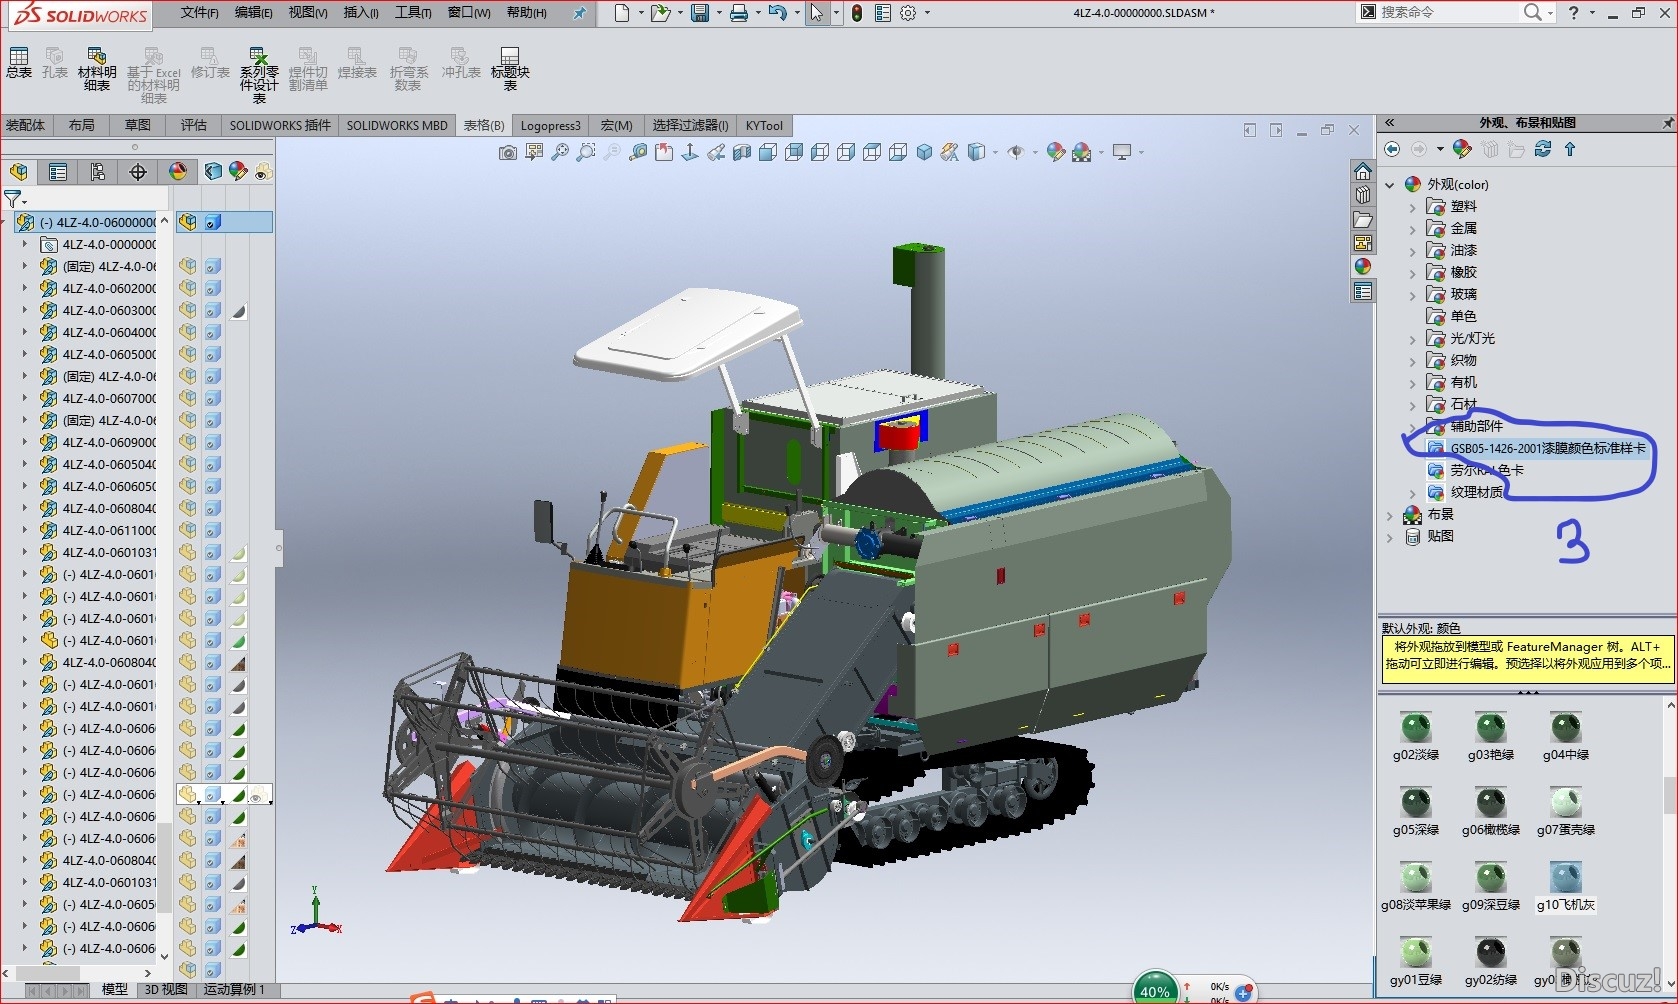Open Apply Scene in the view toolbar
Screen dimensions: 1678x1004
1082,152
